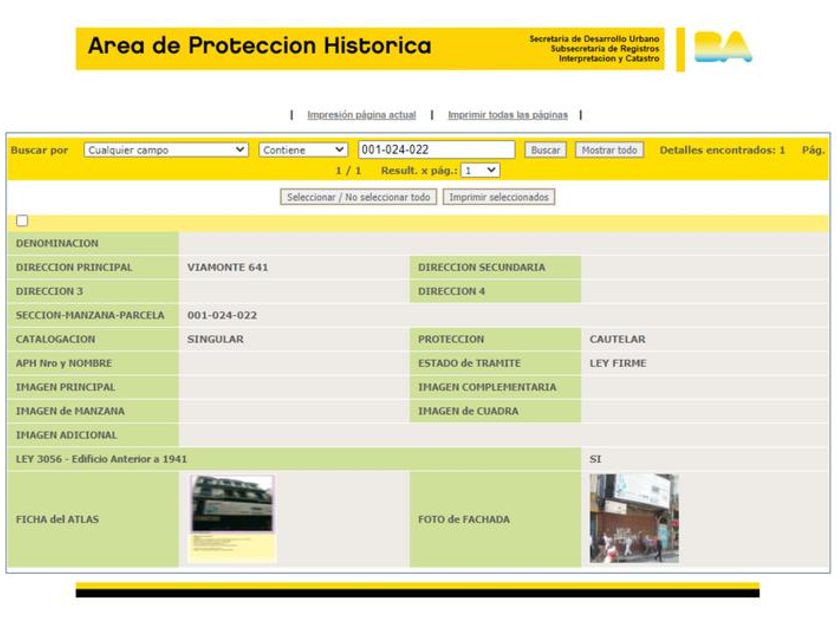This screenshot has width=840, height=630.
Task: Click the search text box containing 001-024-022
Action: [x=436, y=150]
